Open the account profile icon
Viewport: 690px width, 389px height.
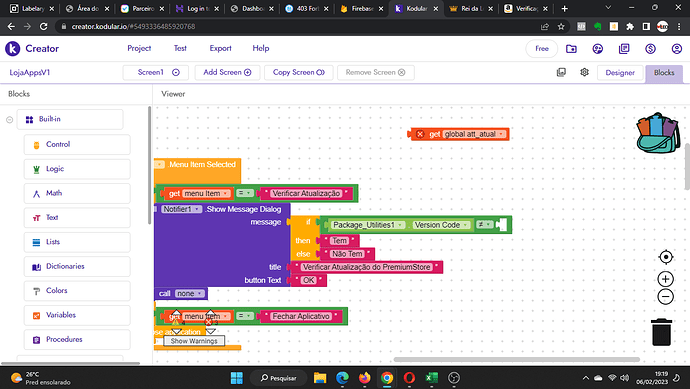pyautogui.click(x=677, y=49)
